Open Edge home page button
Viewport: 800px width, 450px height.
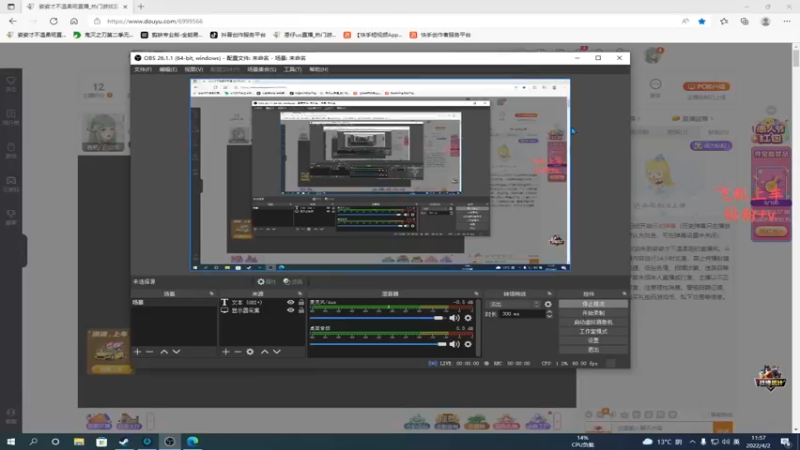pyautogui.click(x=74, y=21)
